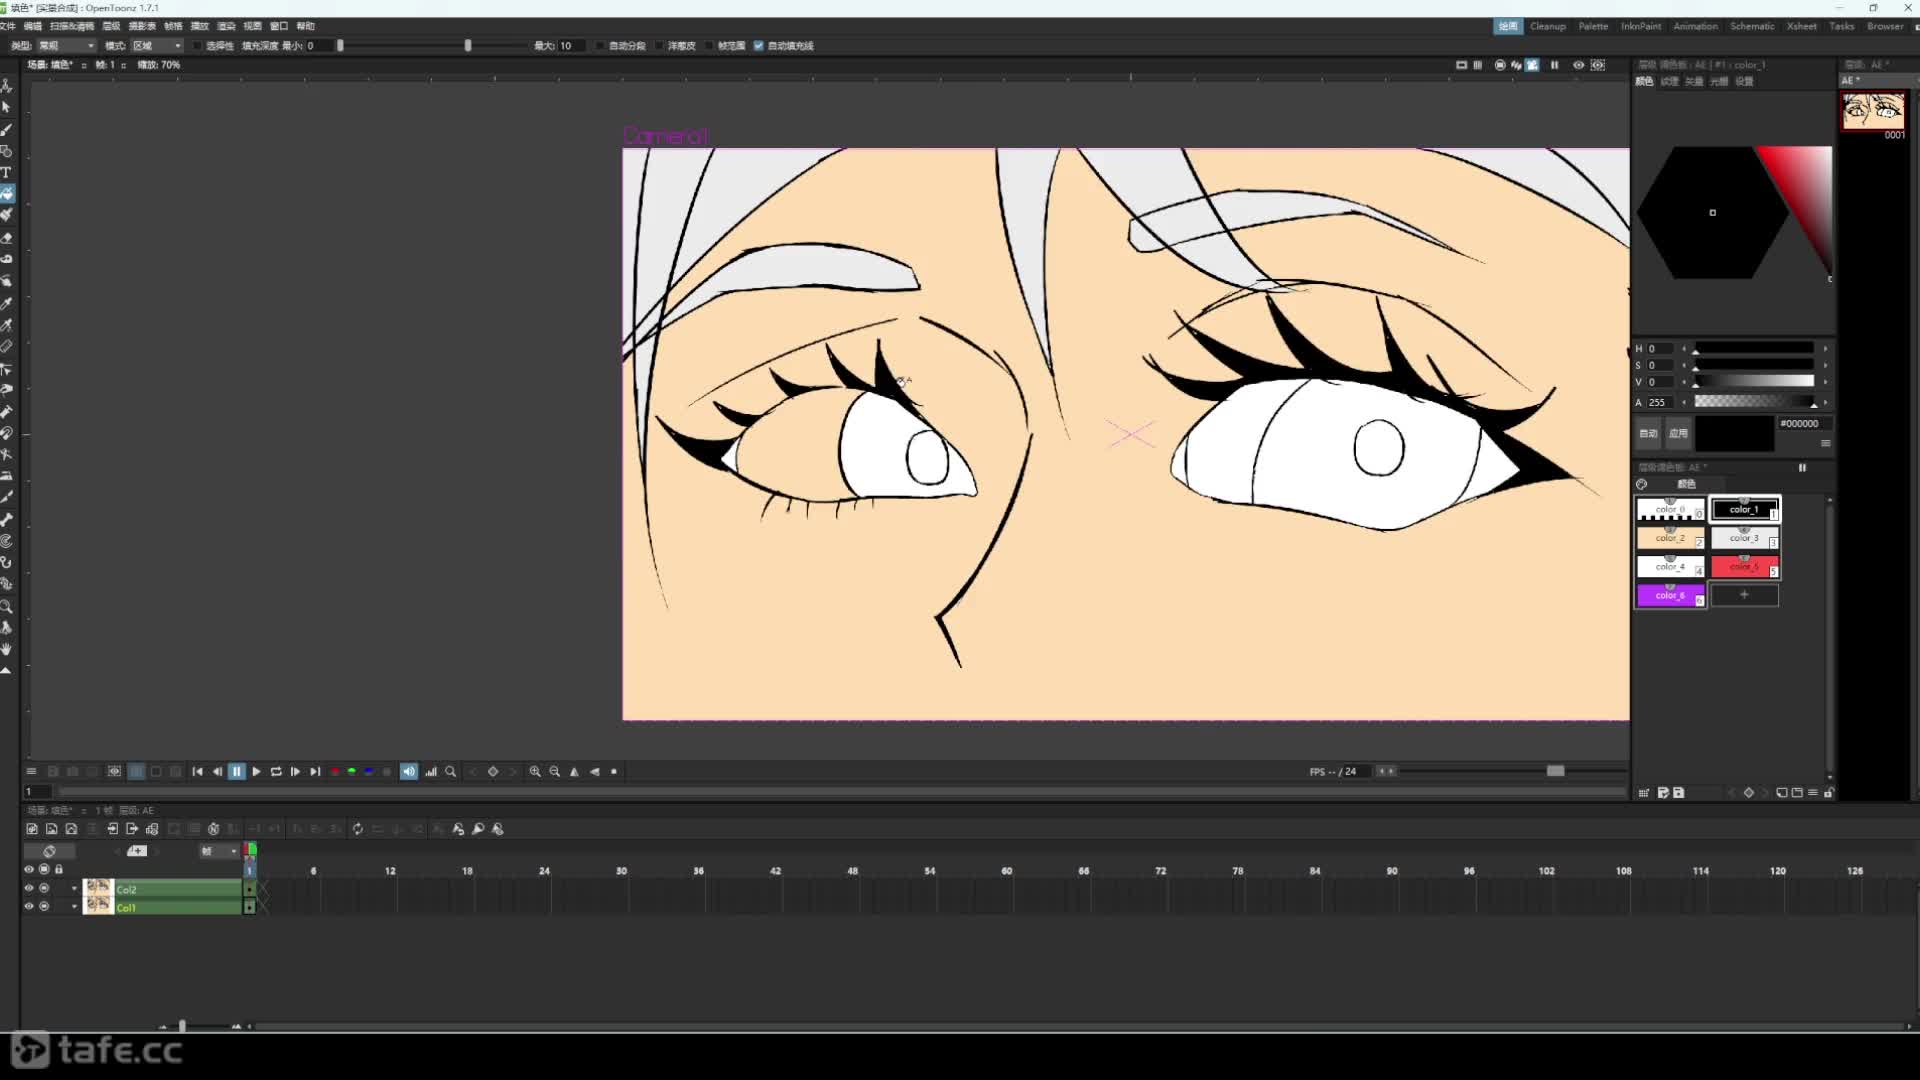Toggle the blue channel in playback bar
Screen dimensions: 1920x1080
tap(369, 771)
